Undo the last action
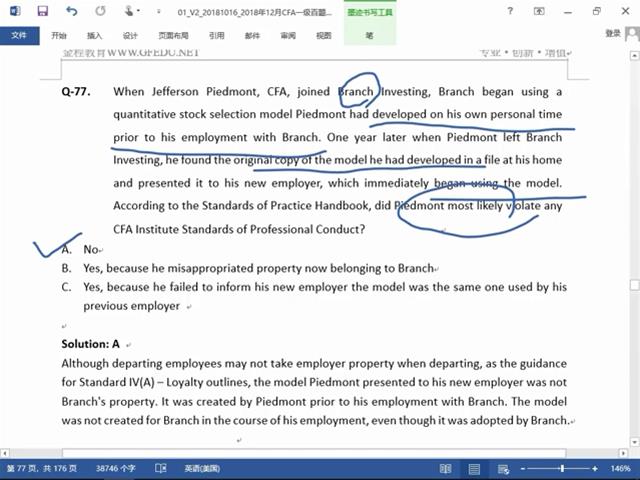 click(71, 12)
